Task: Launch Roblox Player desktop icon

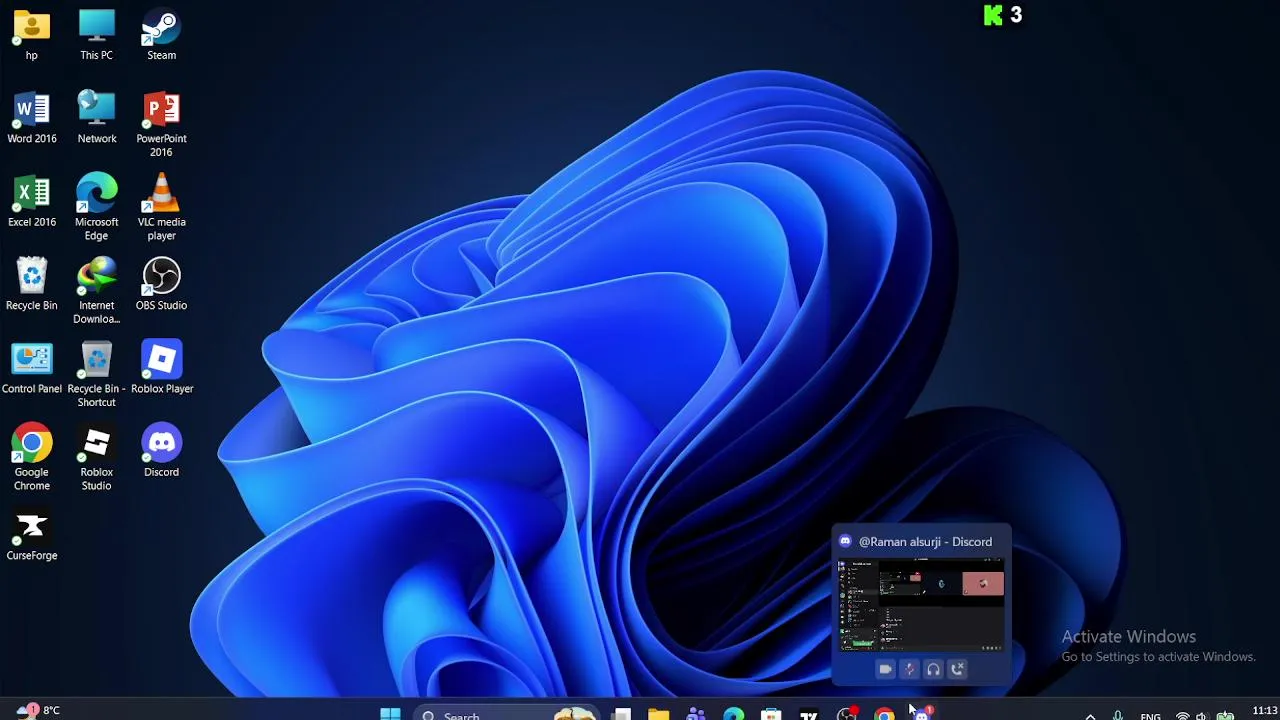Action: (x=161, y=368)
